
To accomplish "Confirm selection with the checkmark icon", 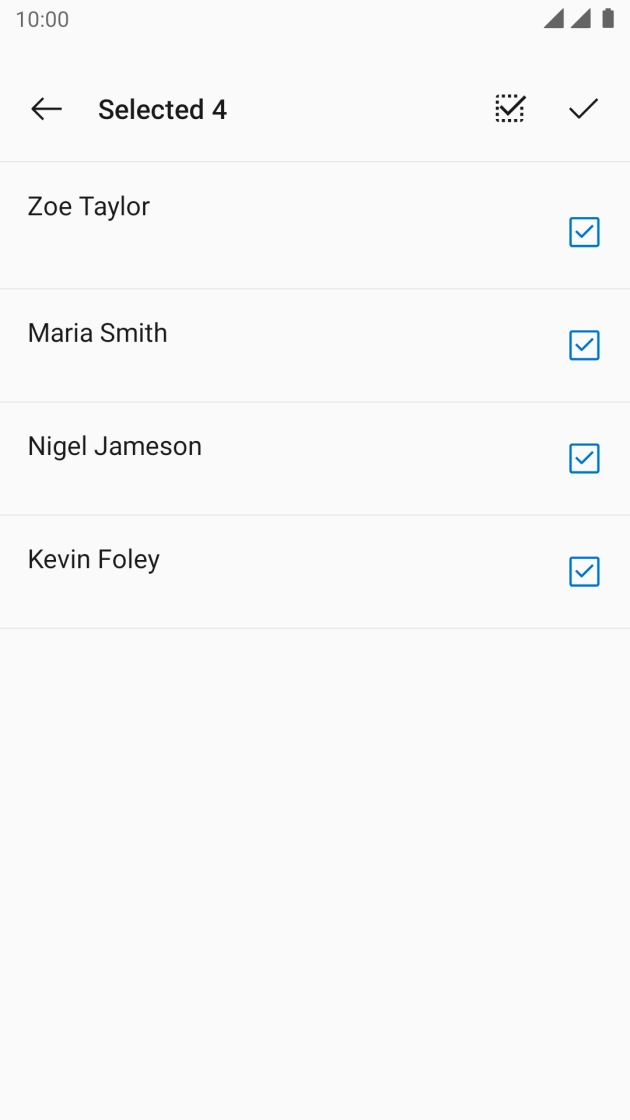I will coord(583,108).
